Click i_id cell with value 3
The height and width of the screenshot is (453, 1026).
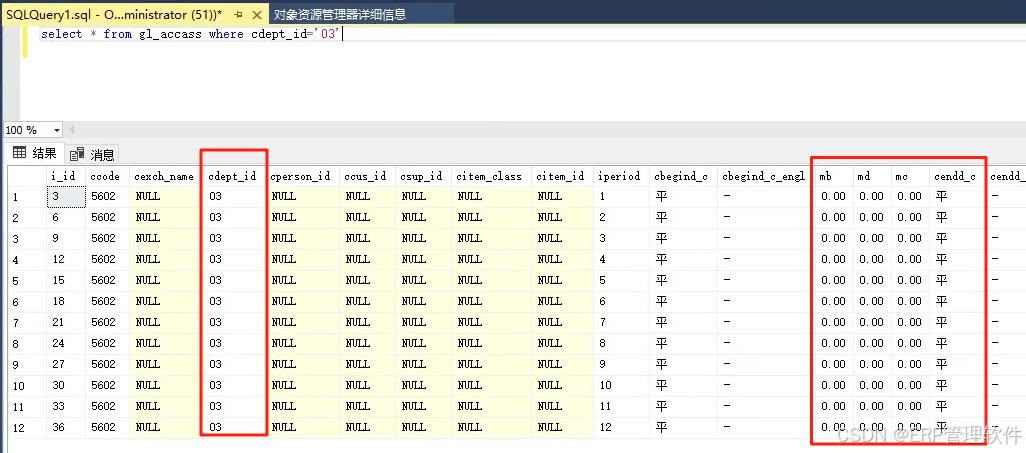[x=66, y=196]
